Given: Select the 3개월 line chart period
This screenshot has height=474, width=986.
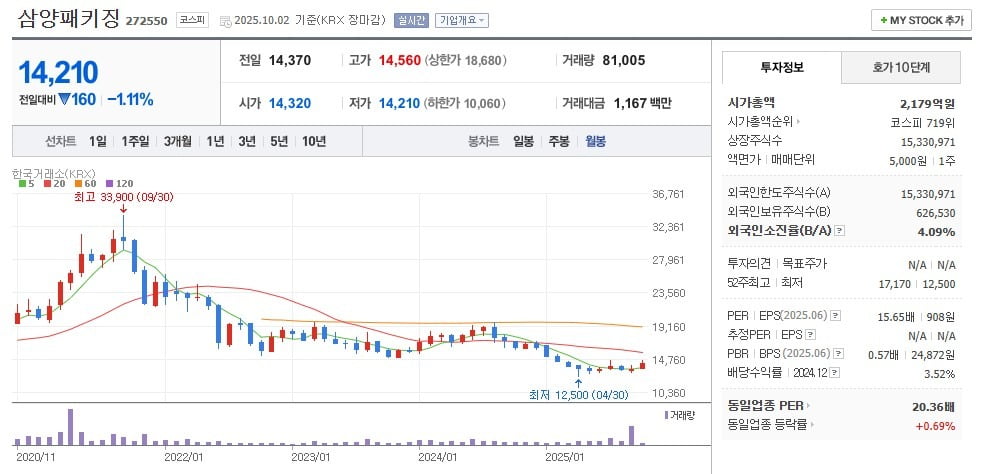Looking at the screenshot, I should (x=178, y=141).
